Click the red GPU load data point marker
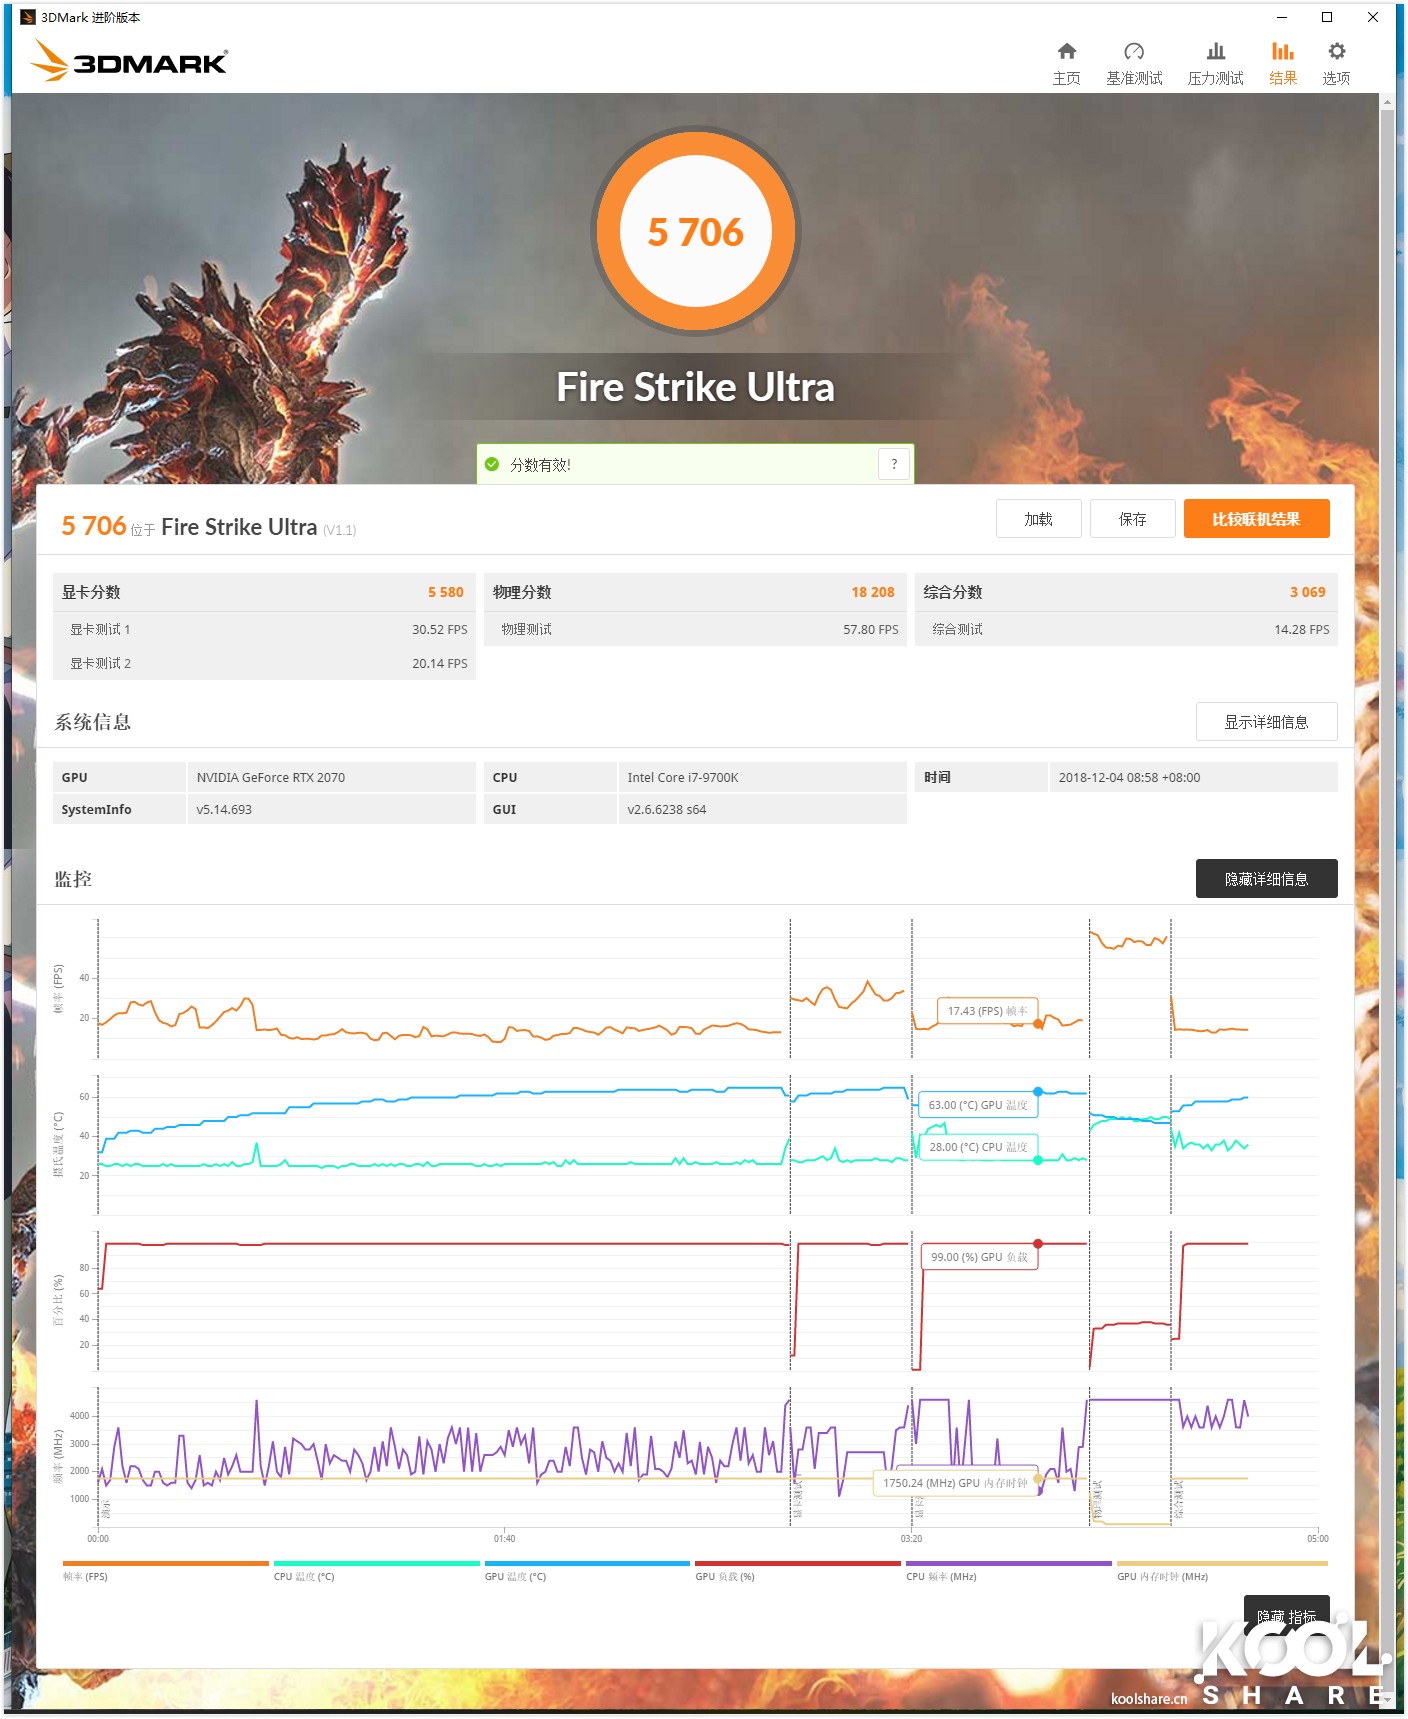1408x1719 pixels. (x=1038, y=1244)
